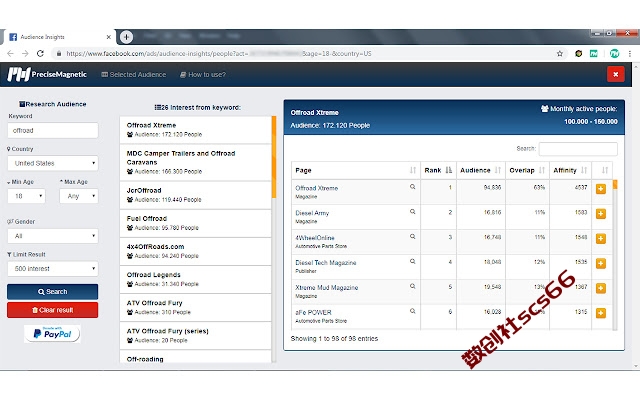Add Diesel Tech Magazine with orange plus

[x=601, y=264]
